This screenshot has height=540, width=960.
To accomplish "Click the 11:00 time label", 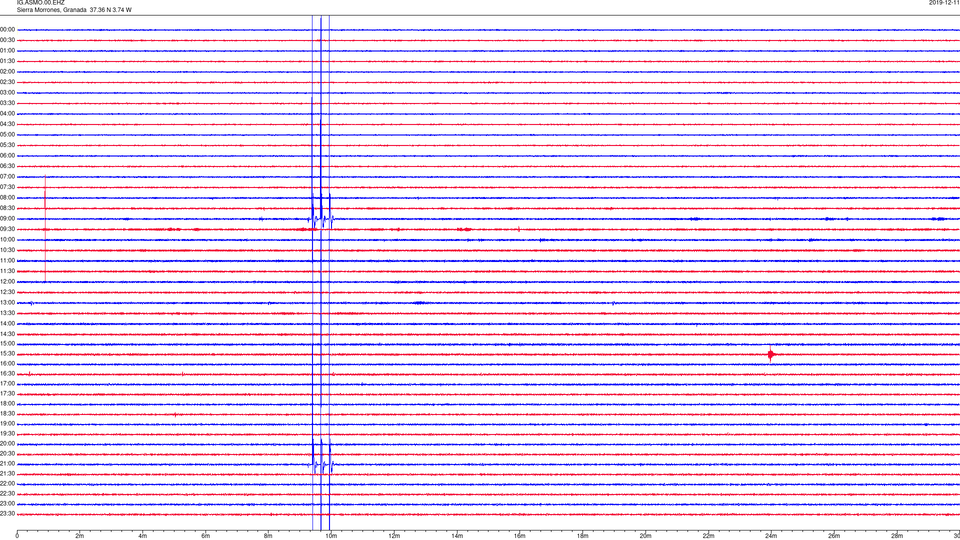I will coord(7,261).
